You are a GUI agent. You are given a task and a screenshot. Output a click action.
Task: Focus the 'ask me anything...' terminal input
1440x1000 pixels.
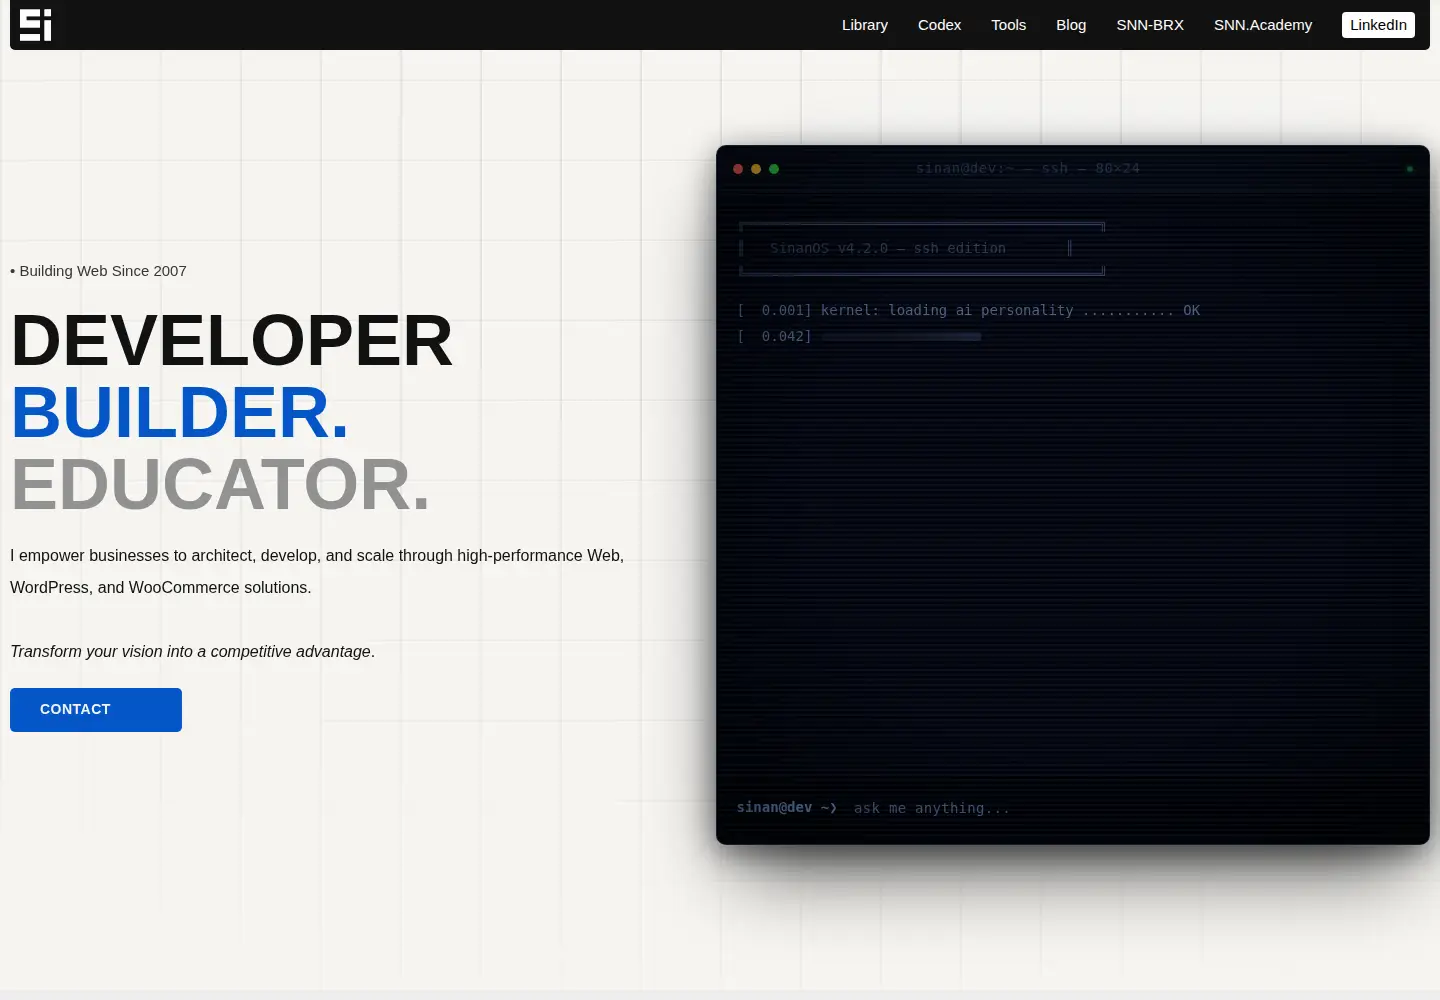(x=1132, y=808)
